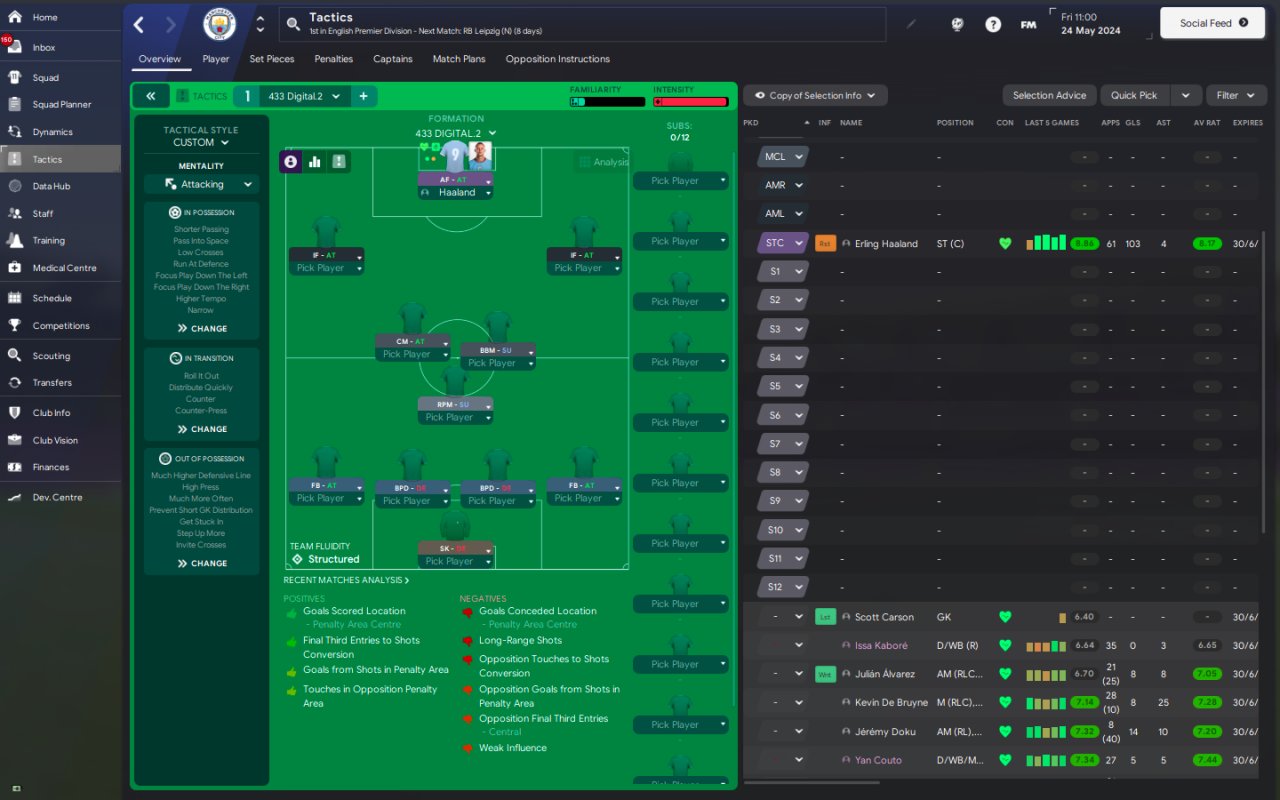Open the Penalties tab

[334, 59]
